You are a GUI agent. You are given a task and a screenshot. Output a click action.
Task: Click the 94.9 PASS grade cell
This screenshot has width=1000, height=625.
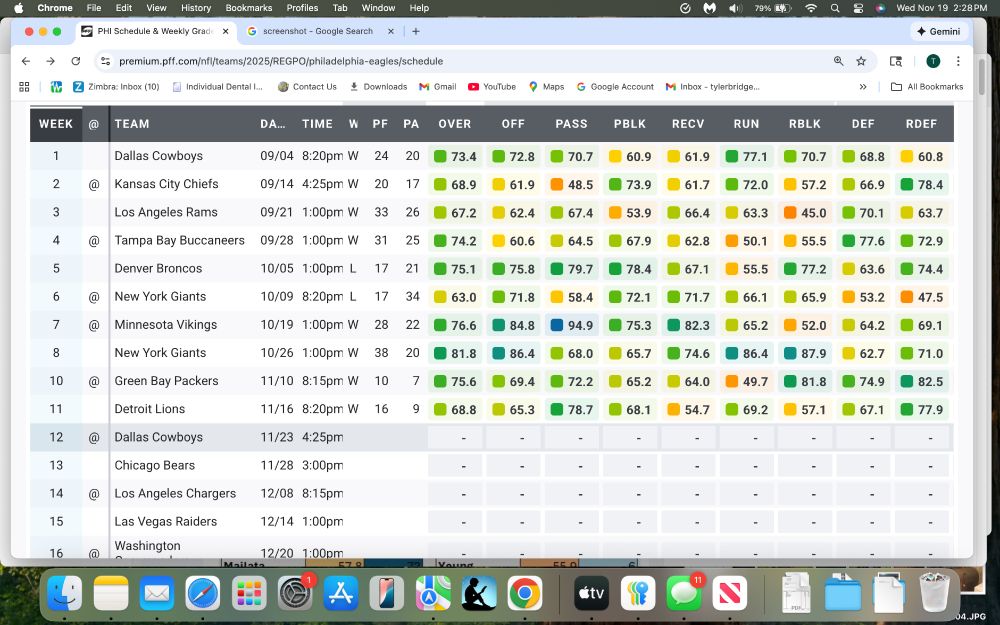click(x=571, y=325)
